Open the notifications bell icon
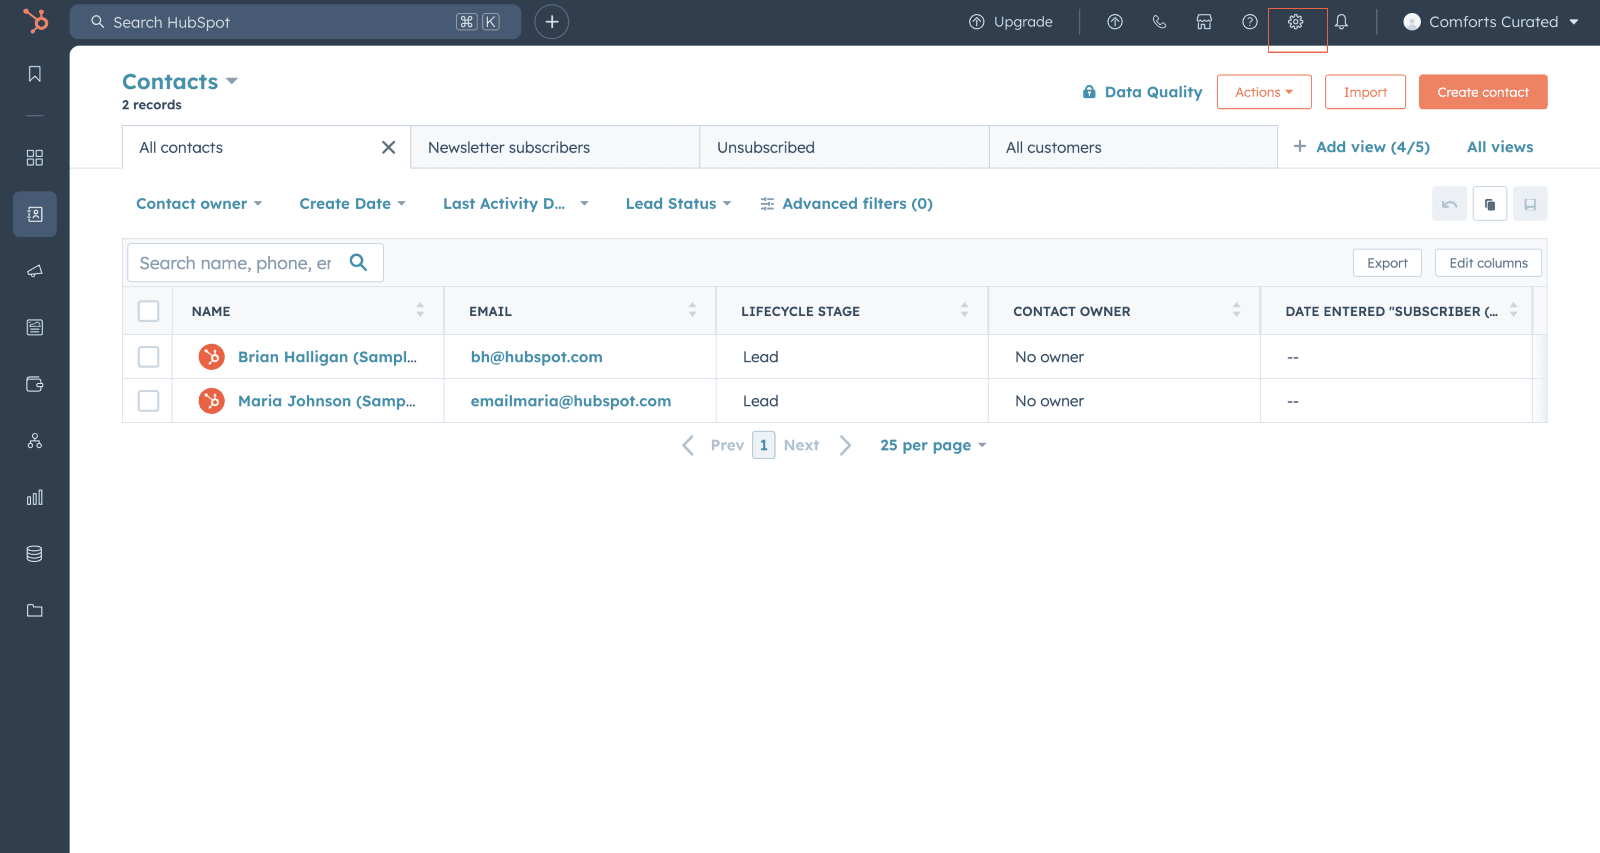The height and width of the screenshot is (853, 1600). 1342,22
